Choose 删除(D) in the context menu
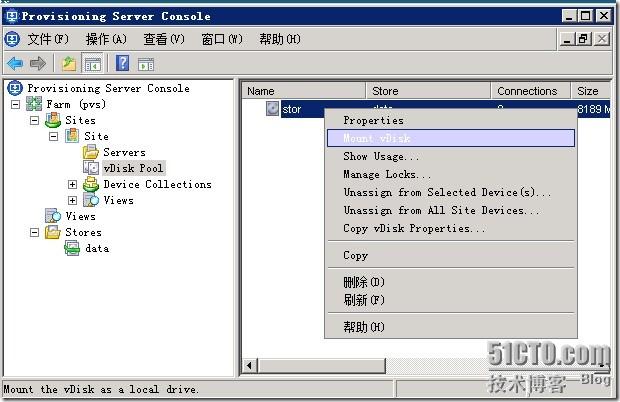 [451, 282]
